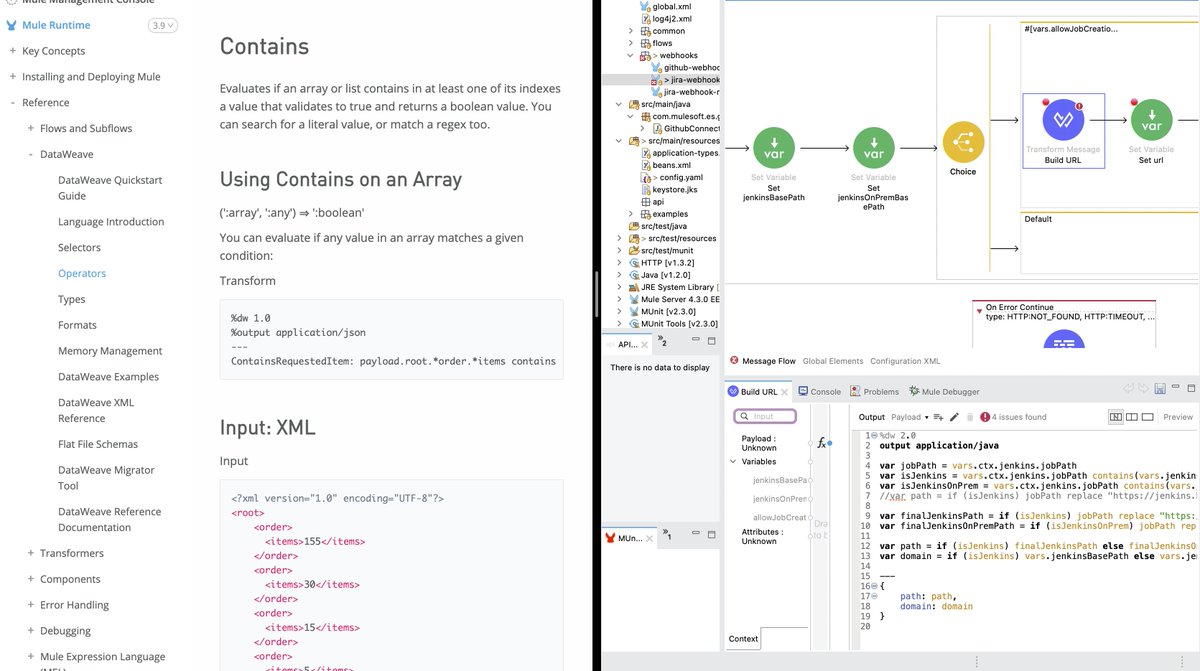Collapse the webhooks folder in Package Explorer
1200x671 pixels.
coord(631,56)
